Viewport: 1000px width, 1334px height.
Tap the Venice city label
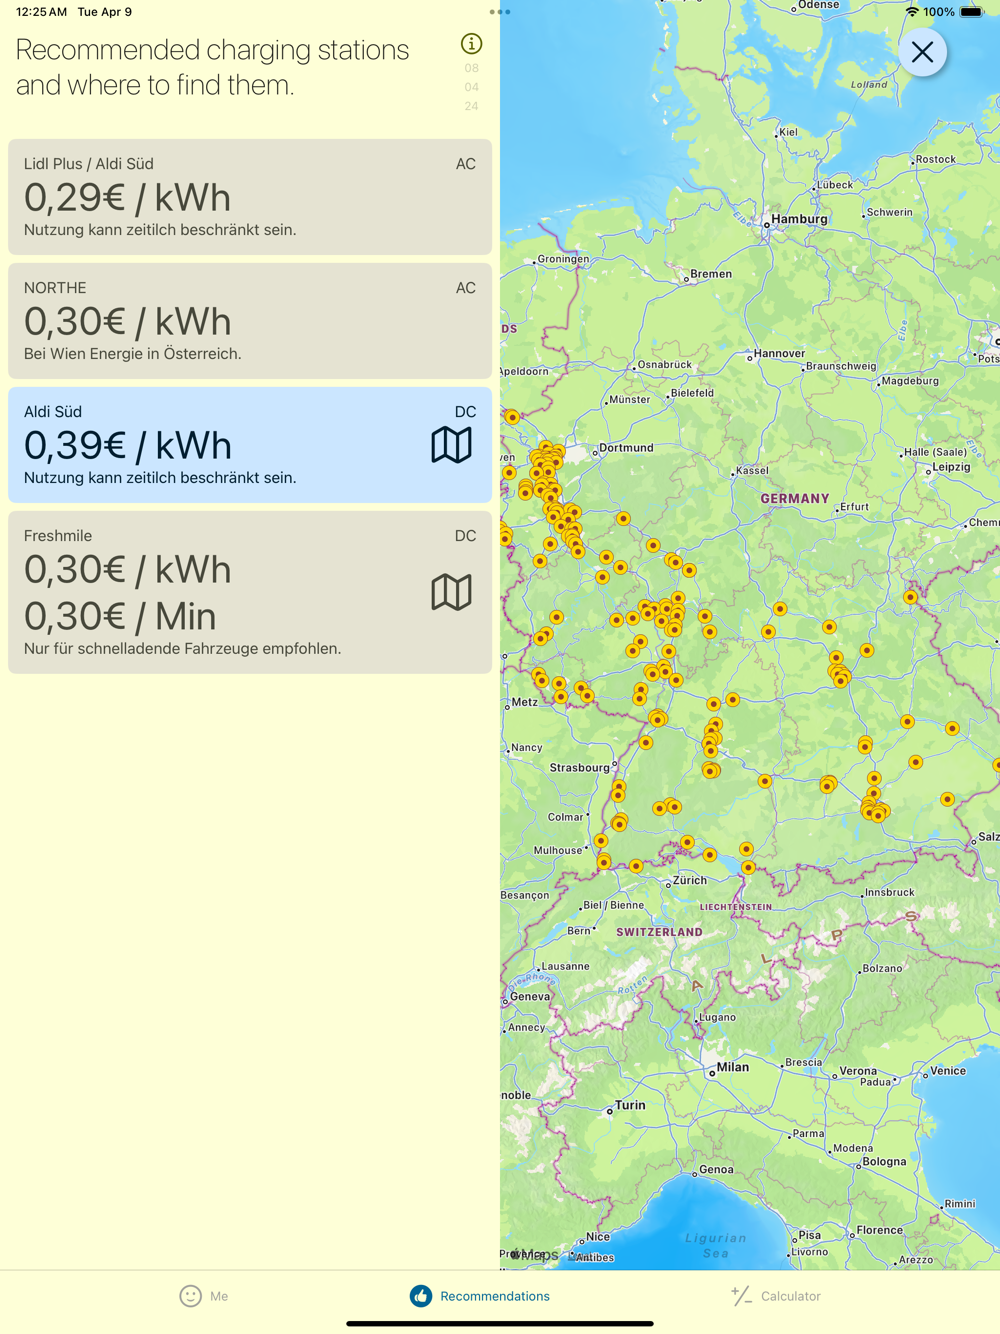click(x=948, y=1071)
